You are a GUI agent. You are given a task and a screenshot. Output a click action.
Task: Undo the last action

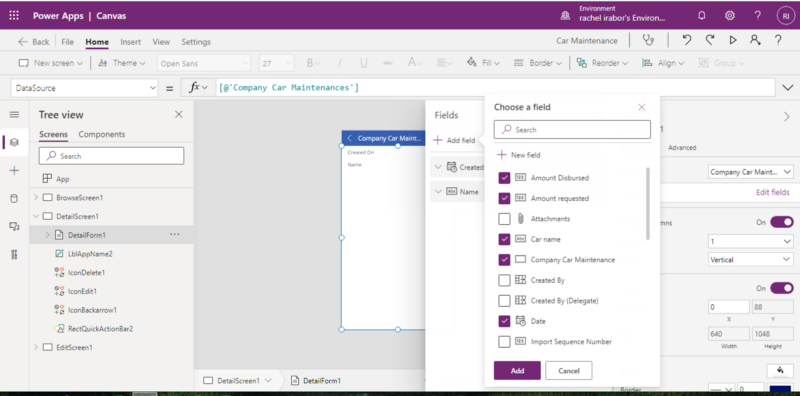(x=687, y=40)
